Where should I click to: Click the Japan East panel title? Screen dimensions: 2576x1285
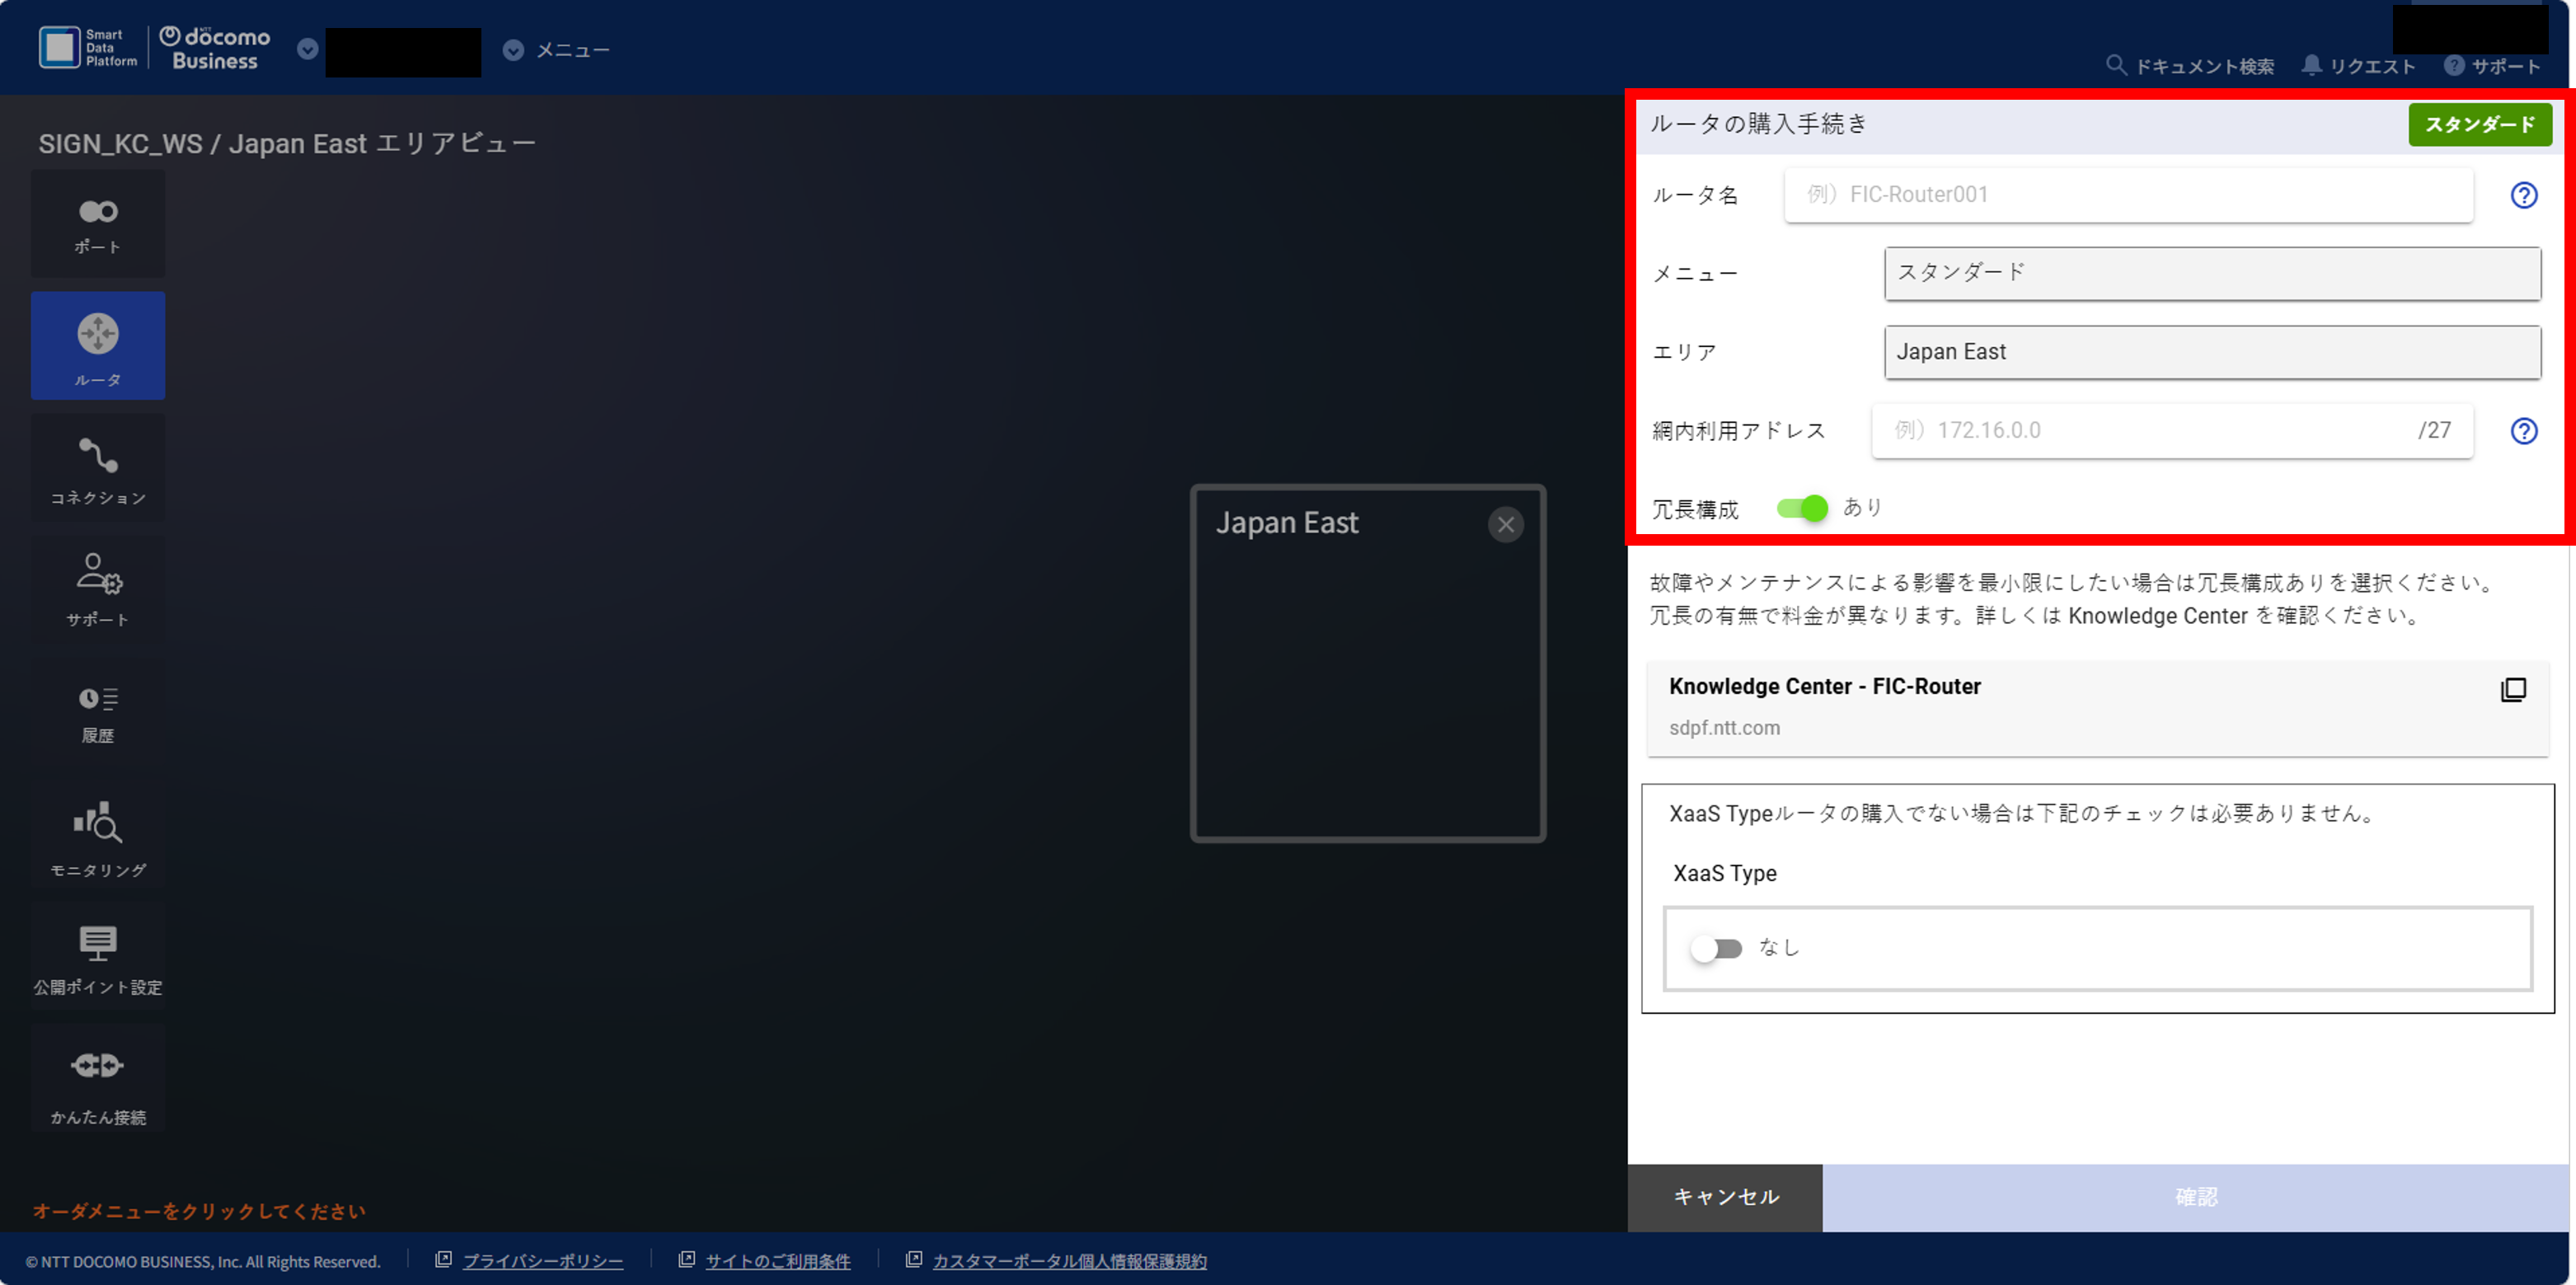click(1286, 523)
